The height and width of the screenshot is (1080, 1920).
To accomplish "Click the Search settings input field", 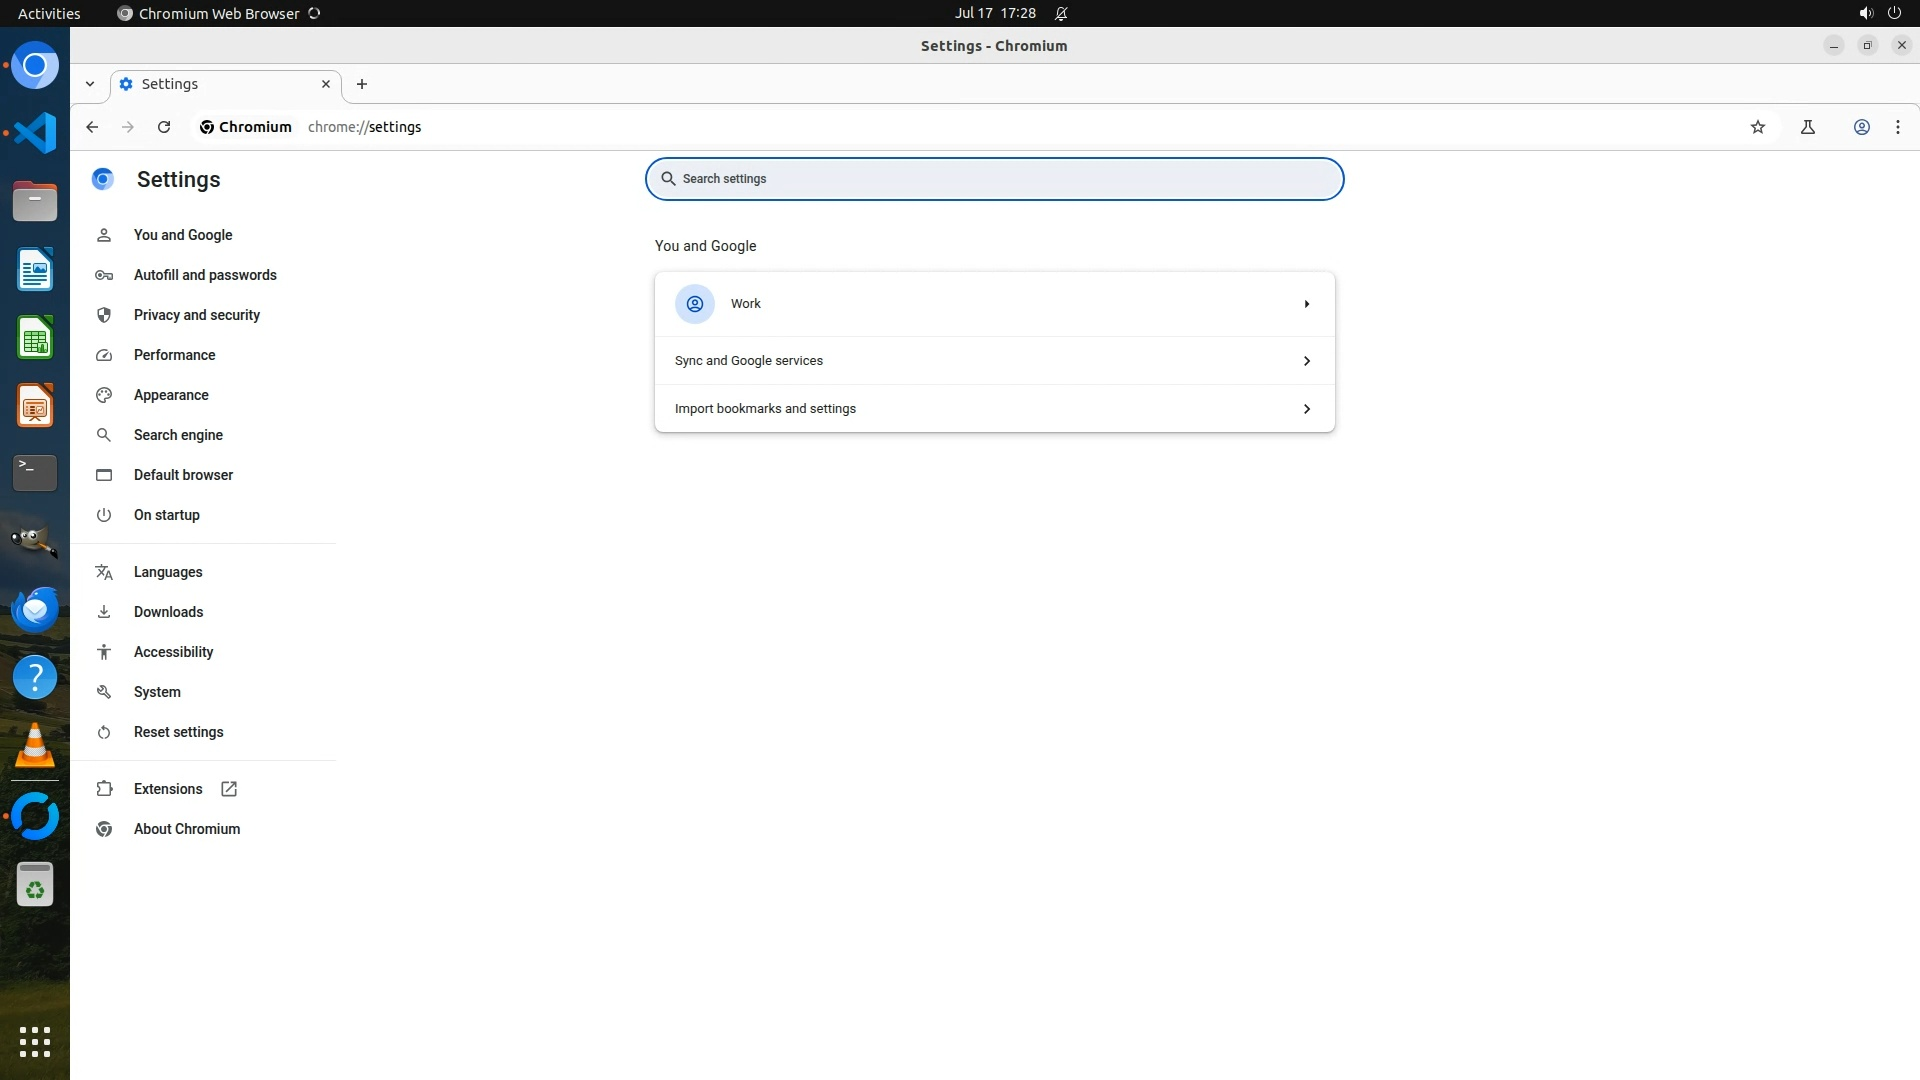I will pos(994,179).
